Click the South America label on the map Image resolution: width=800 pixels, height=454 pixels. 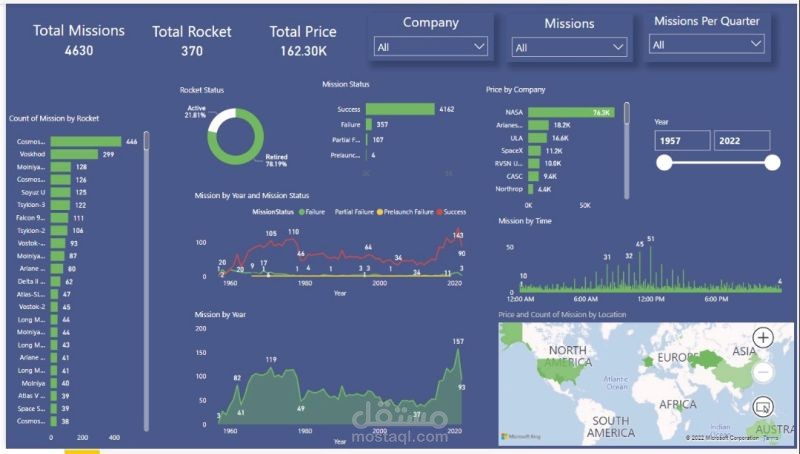point(611,427)
